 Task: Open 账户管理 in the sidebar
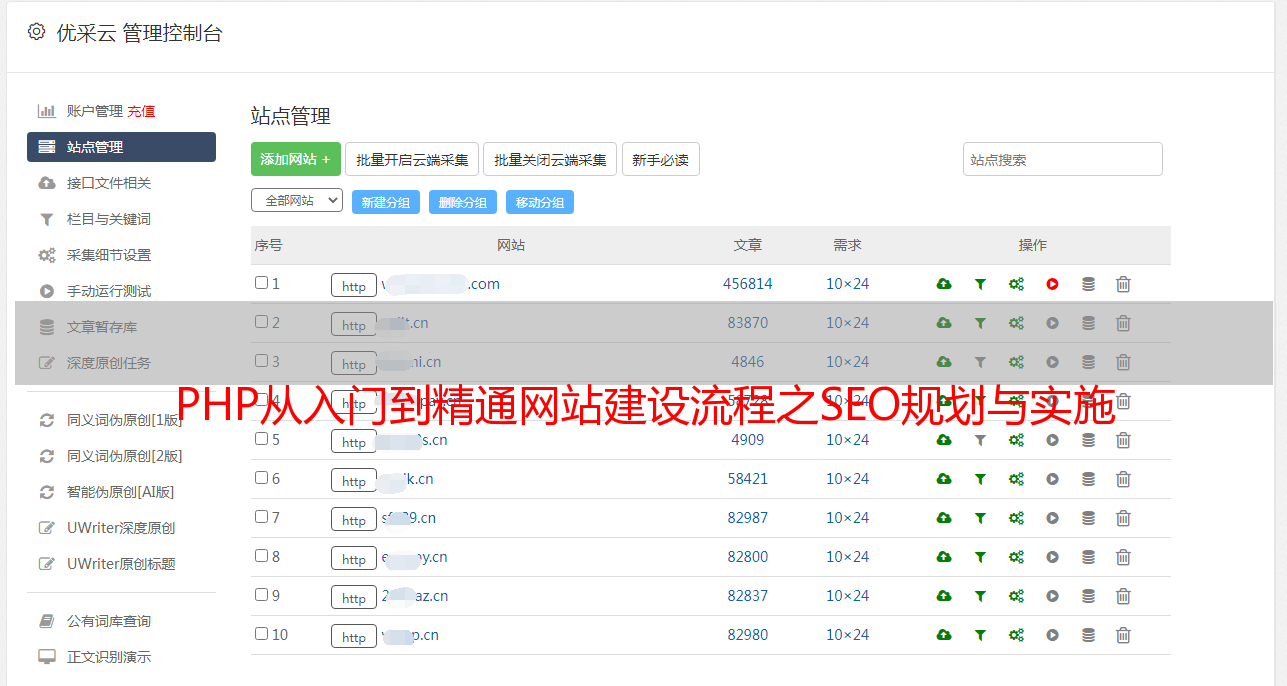[x=95, y=111]
